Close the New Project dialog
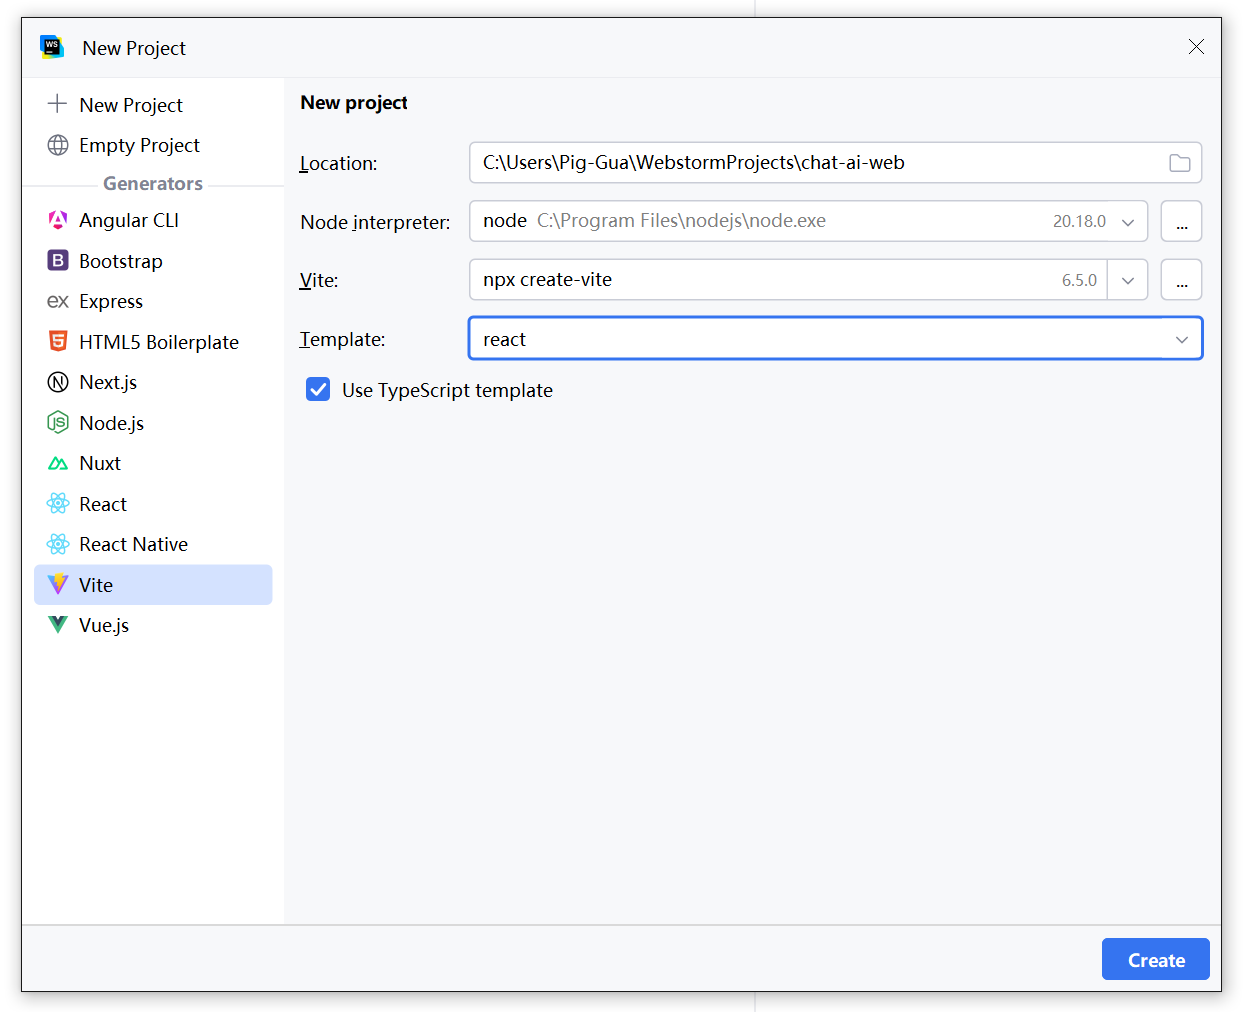 [1196, 47]
